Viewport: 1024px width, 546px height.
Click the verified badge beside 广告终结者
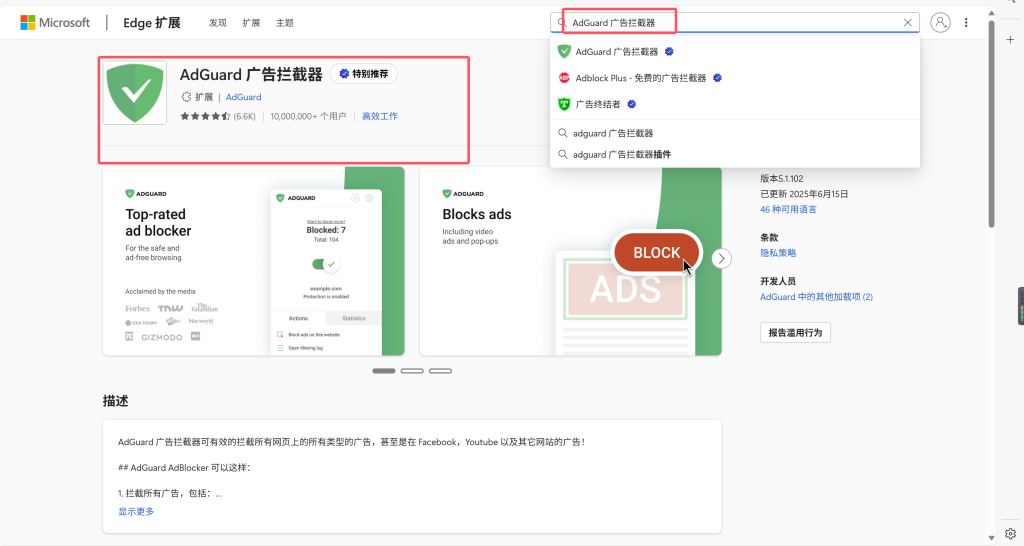pos(632,104)
